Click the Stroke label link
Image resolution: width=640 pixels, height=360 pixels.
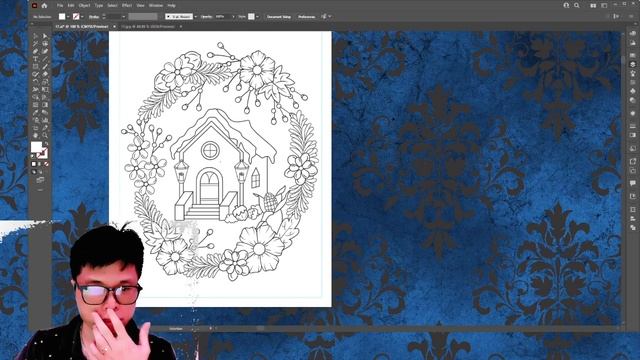tap(94, 16)
